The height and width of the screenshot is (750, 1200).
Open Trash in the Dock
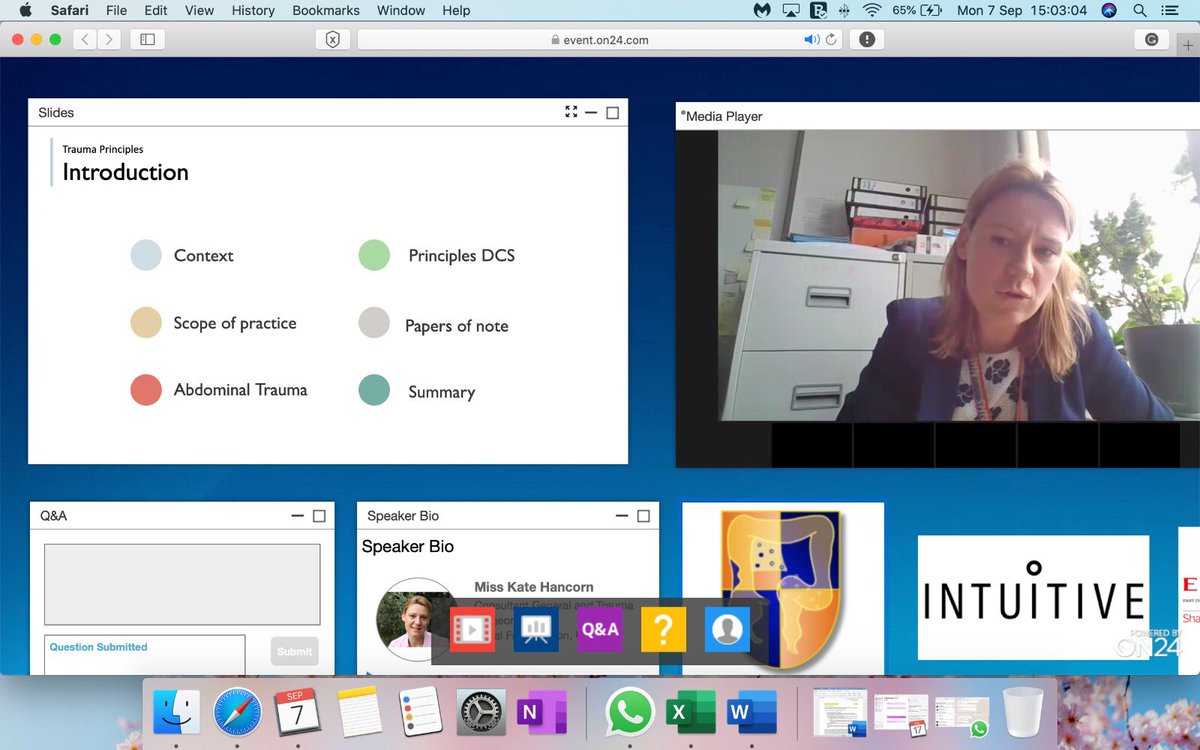pyautogui.click(x=1023, y=713)
